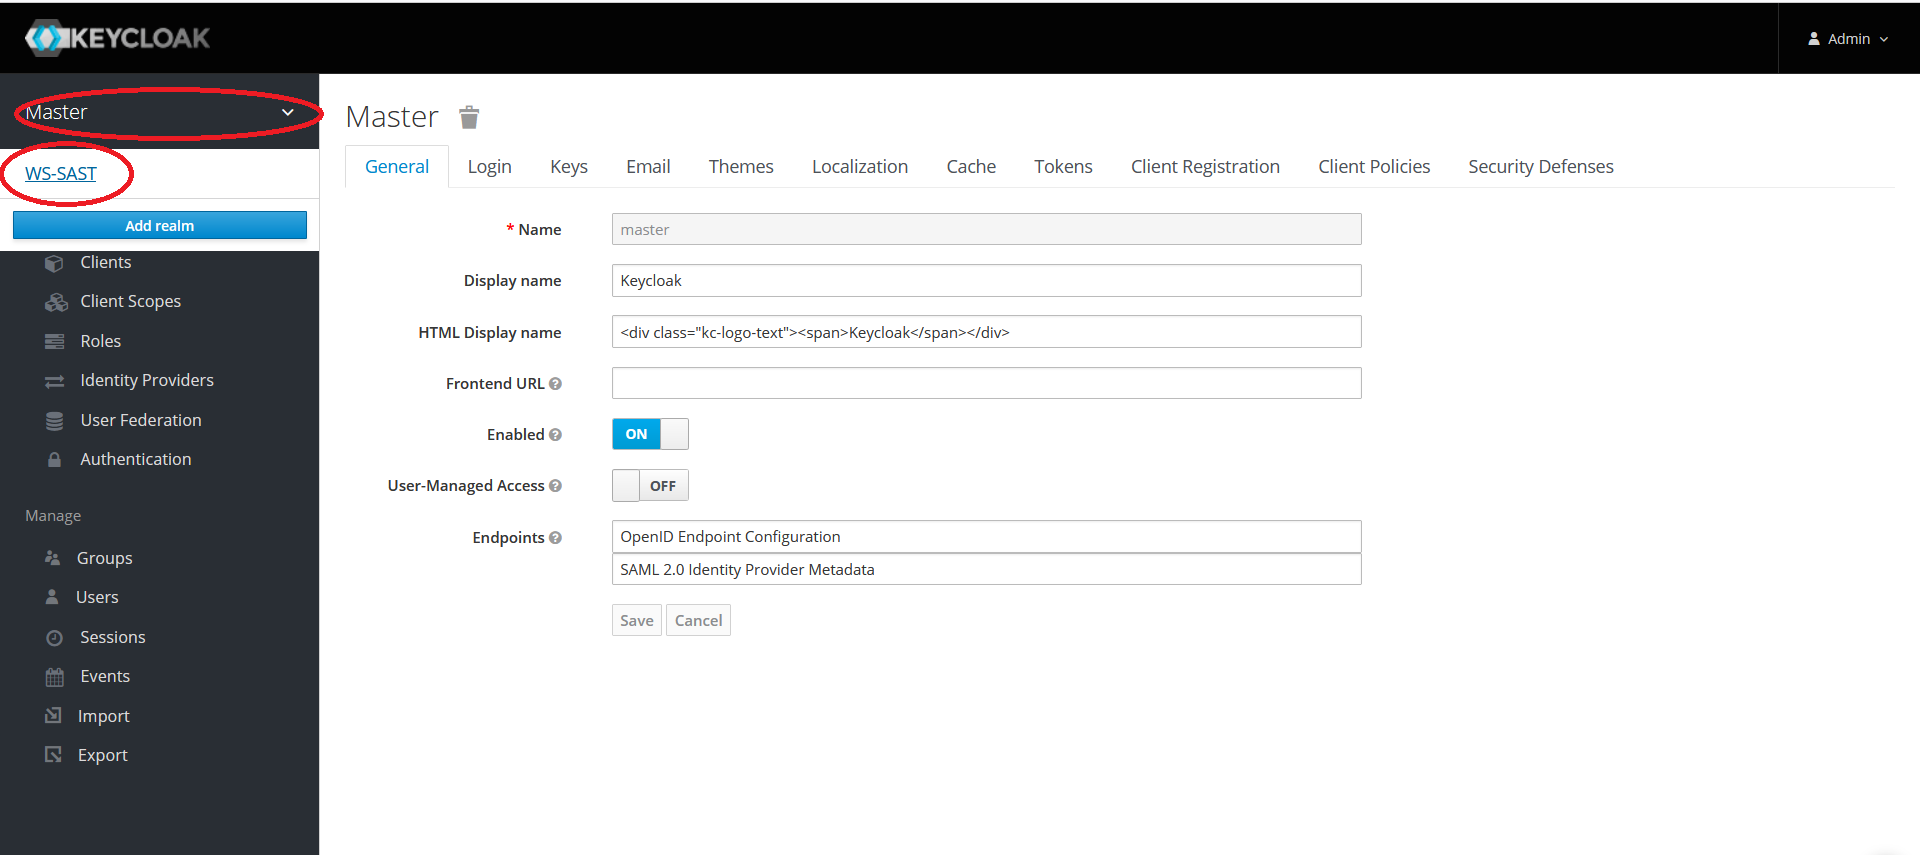Expand the Master realm dropdown
The image size is (1920, 855).
(x=160, y=112)
